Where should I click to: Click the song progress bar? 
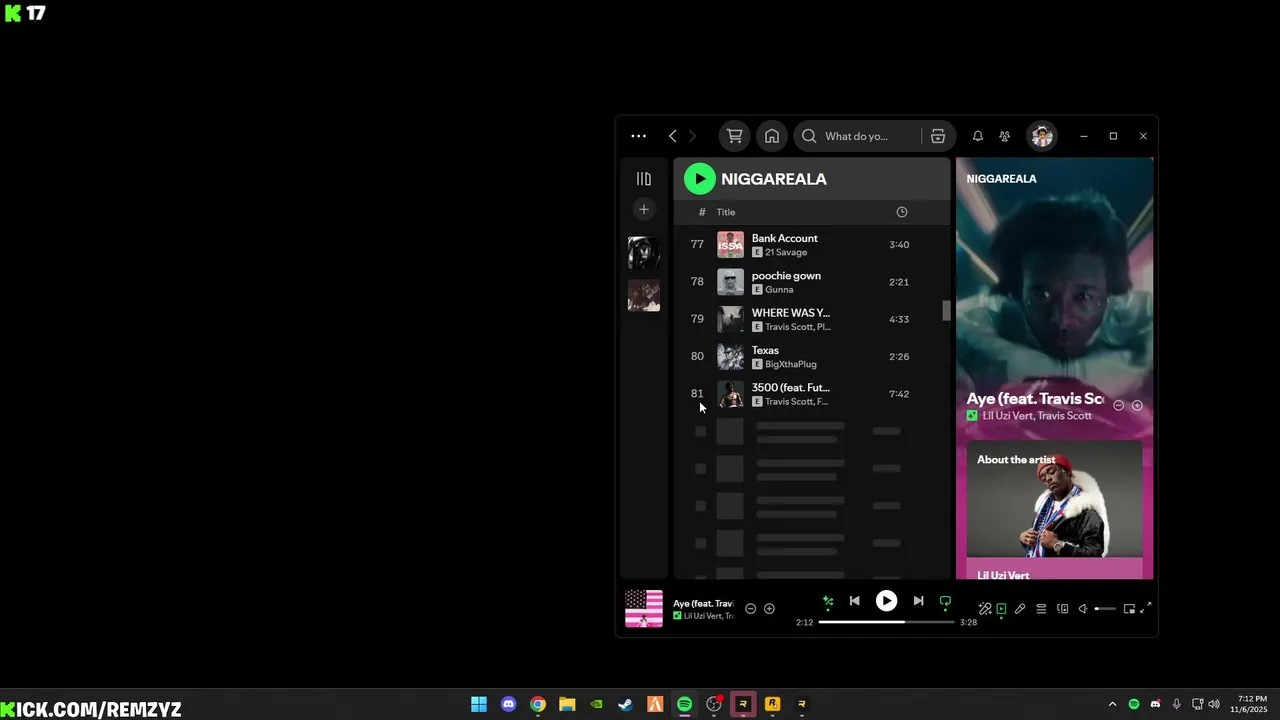click(x=886, y=622)
